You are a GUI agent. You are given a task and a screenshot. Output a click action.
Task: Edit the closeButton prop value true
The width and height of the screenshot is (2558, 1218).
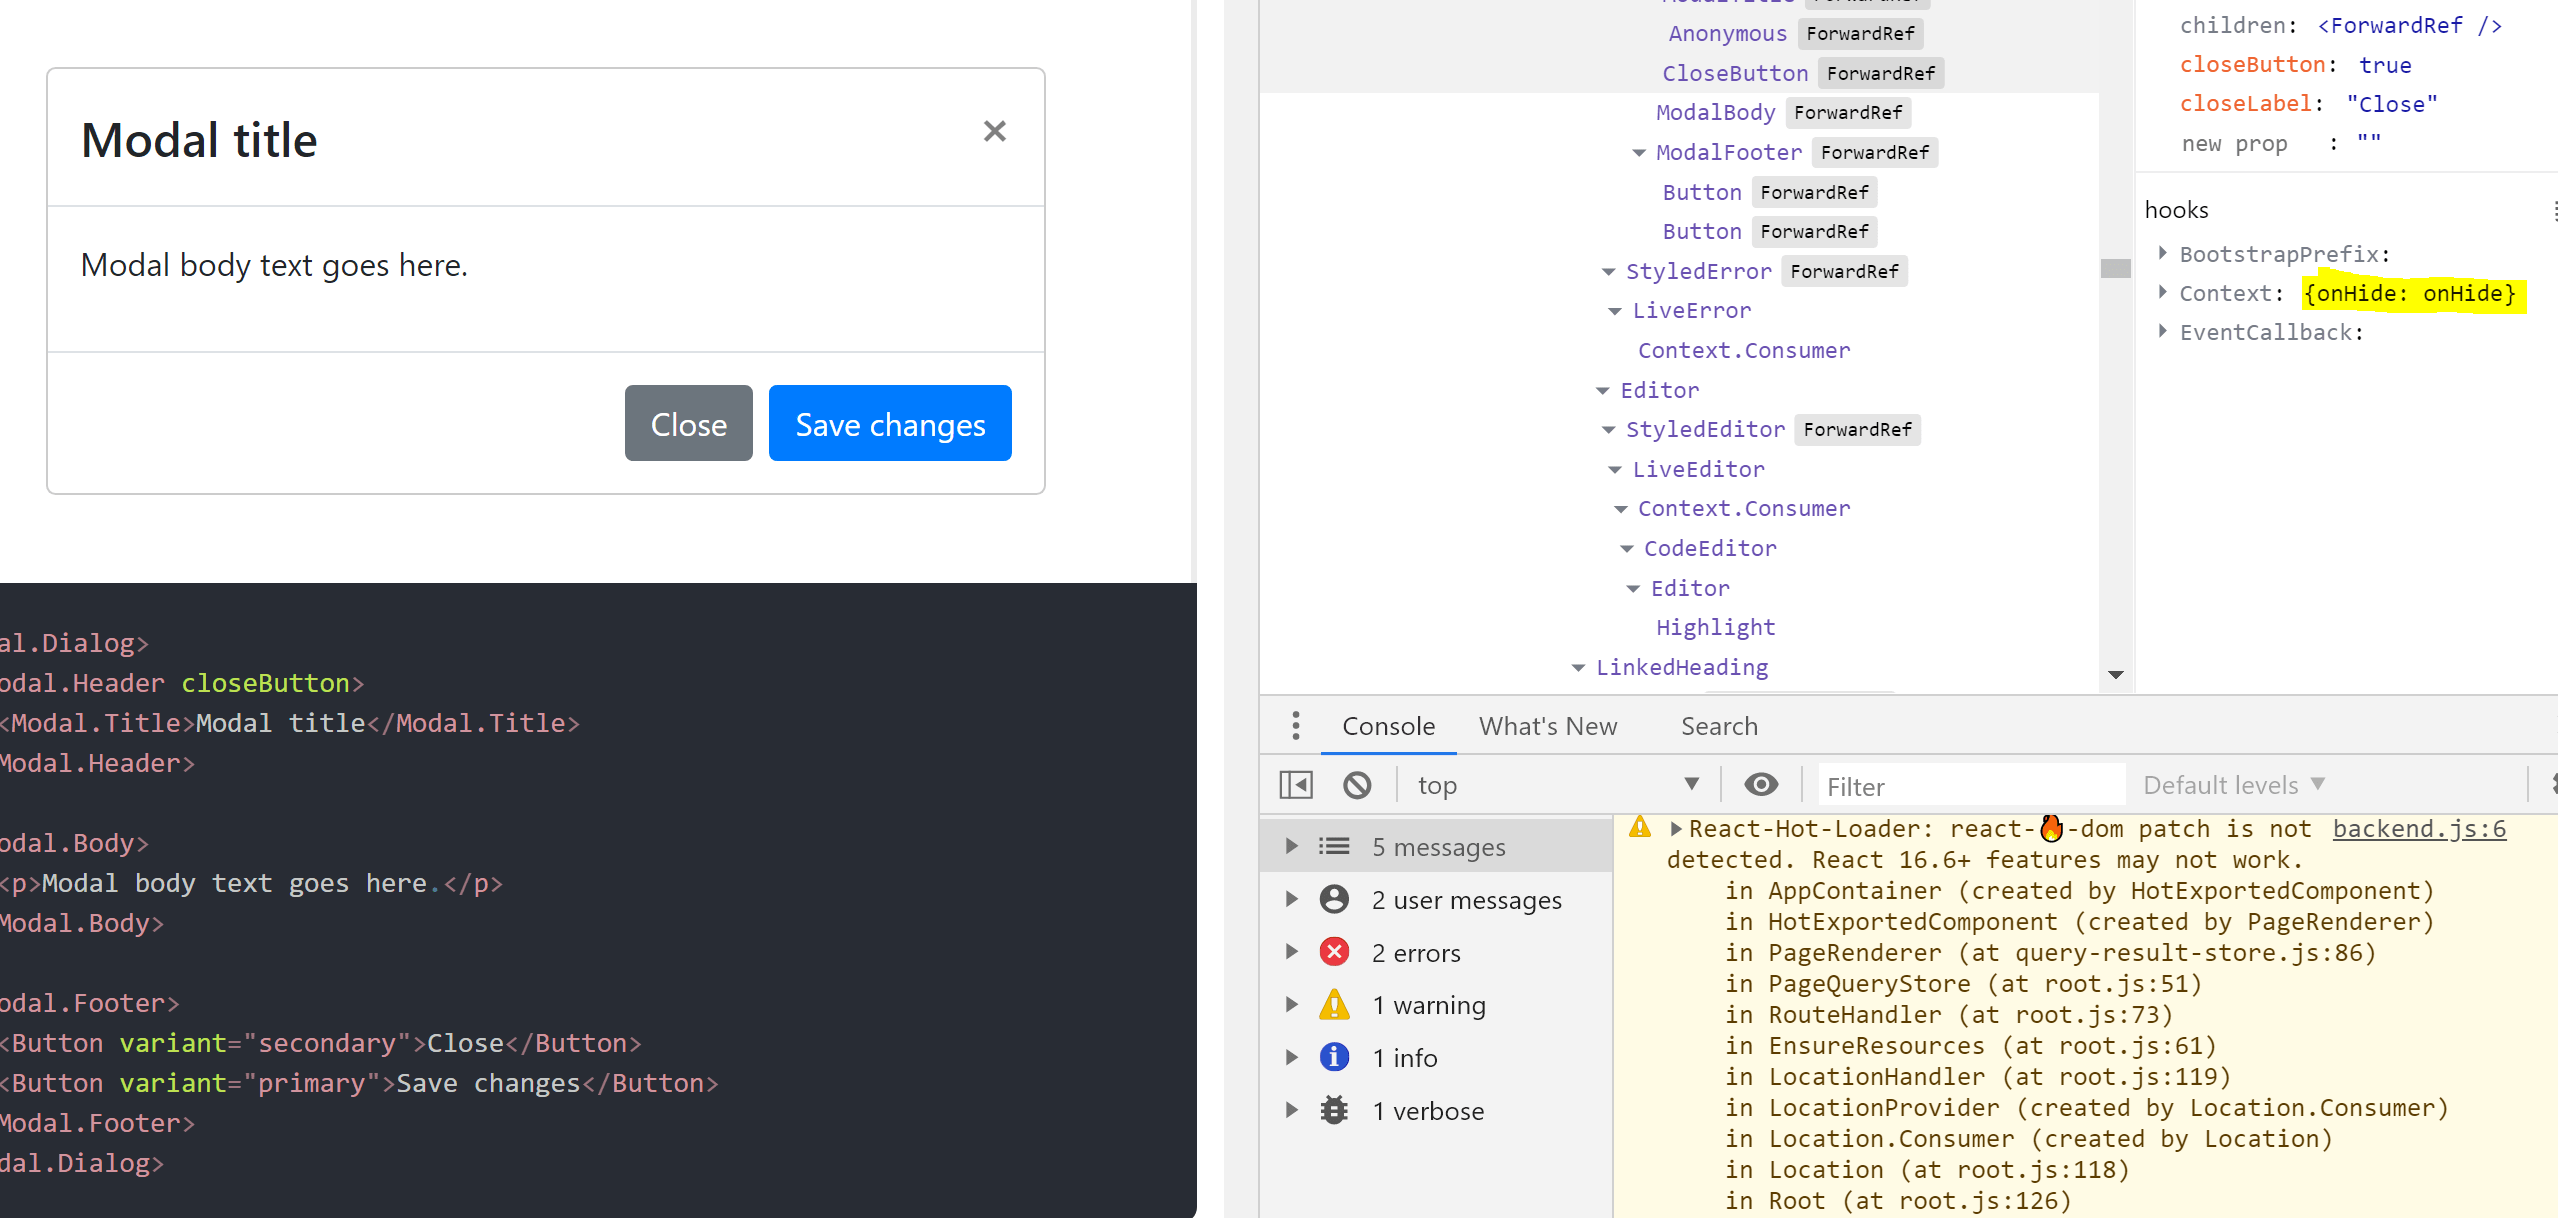(2385, 65)
